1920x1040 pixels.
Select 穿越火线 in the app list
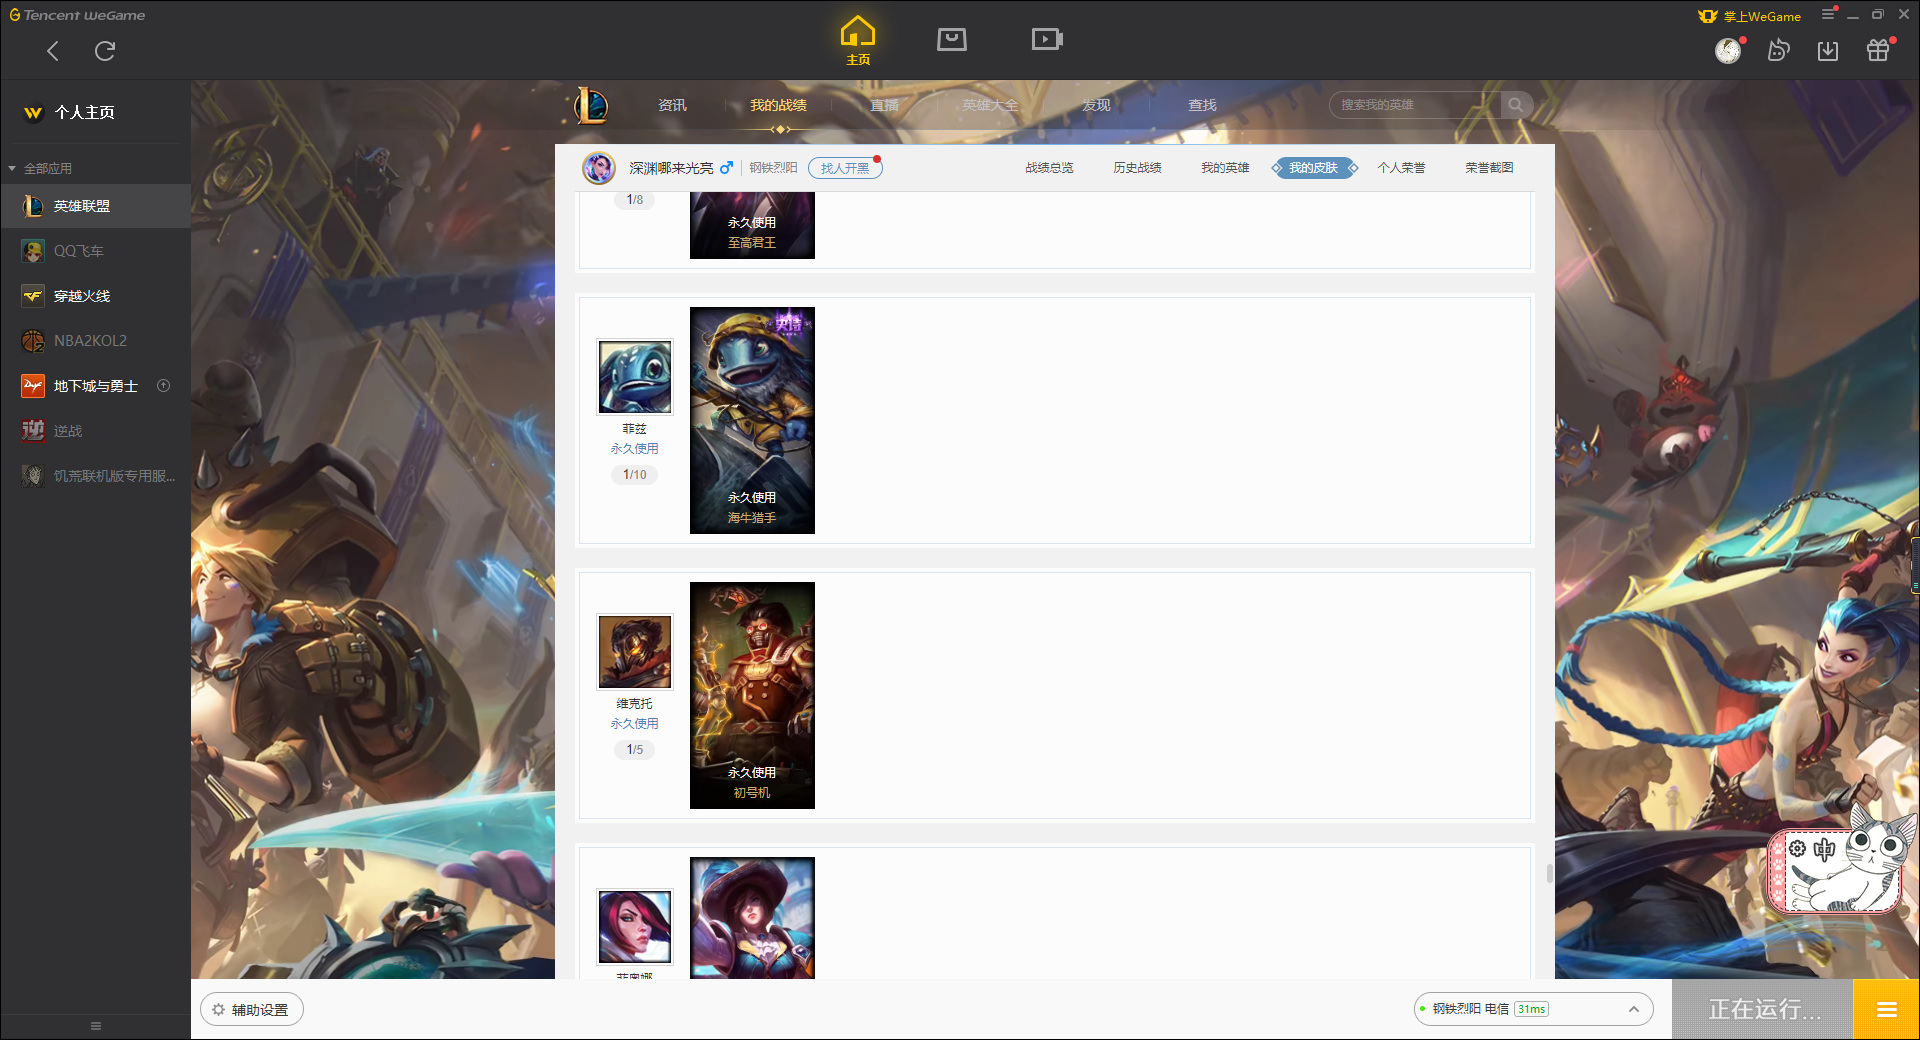pyautogui.click(x=95, y=296)
